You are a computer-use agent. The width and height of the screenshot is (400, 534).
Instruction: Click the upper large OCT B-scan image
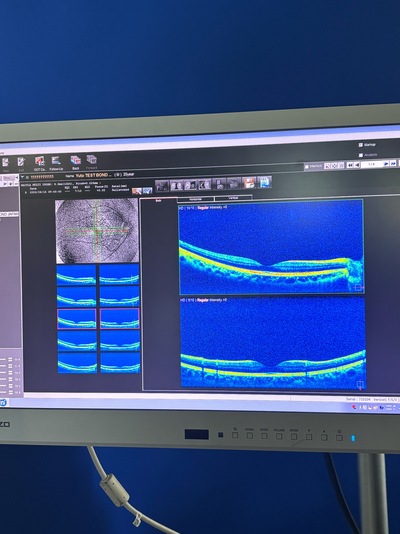[x=271, y=247]
